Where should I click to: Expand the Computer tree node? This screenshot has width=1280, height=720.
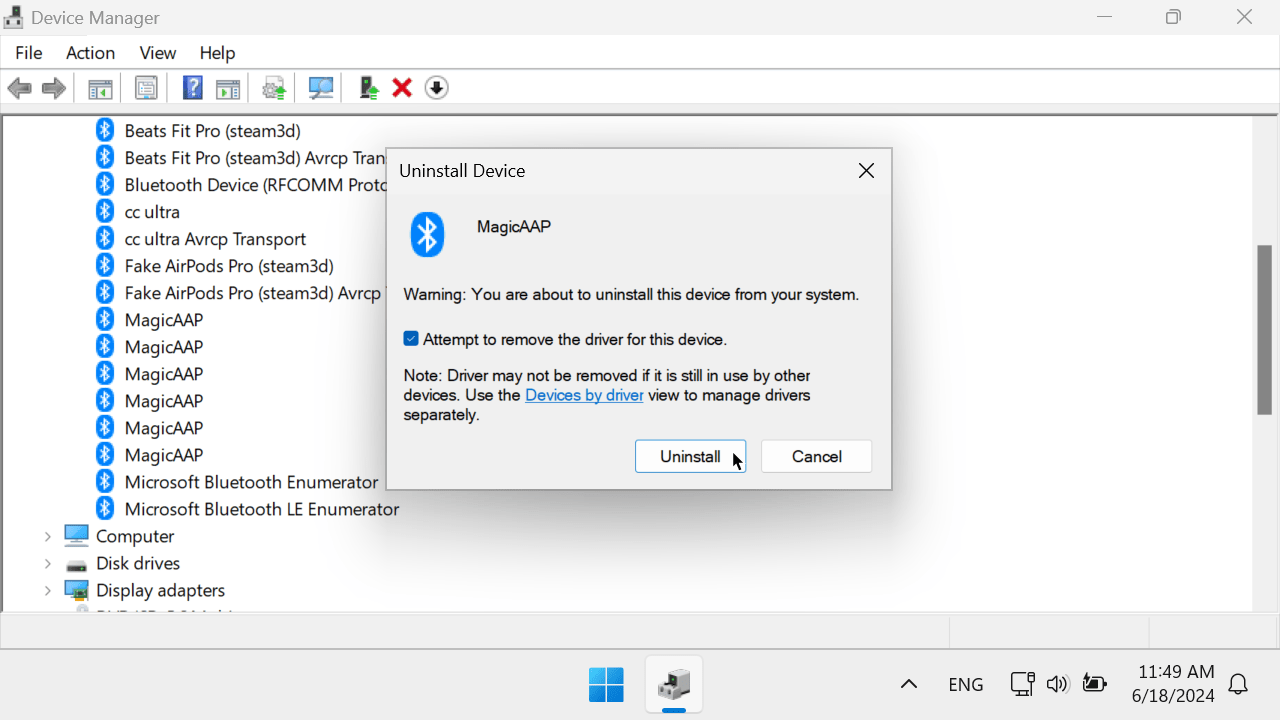tap(47, 537)
